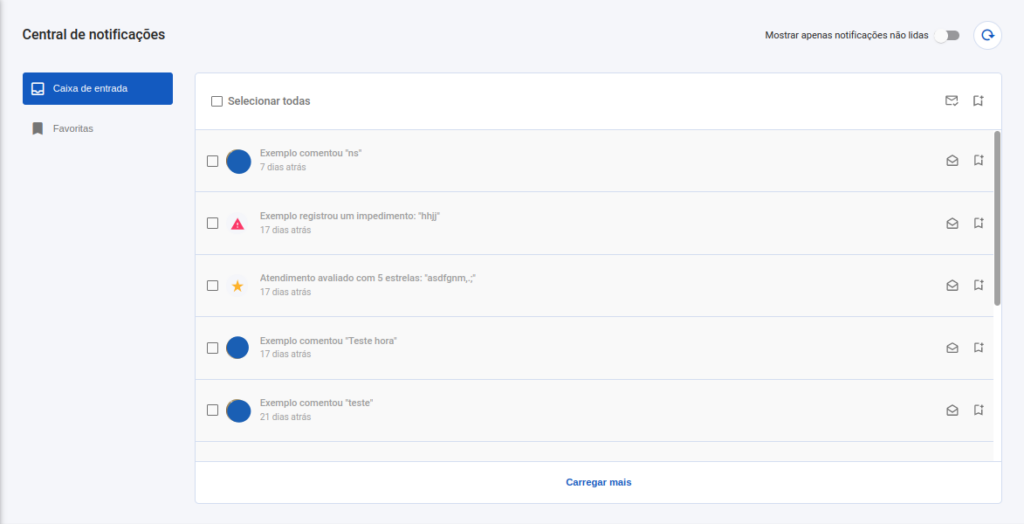Bookmark the "hhjj" impediment notification
The image size is (1024, 524).
(x=978, y=223)
